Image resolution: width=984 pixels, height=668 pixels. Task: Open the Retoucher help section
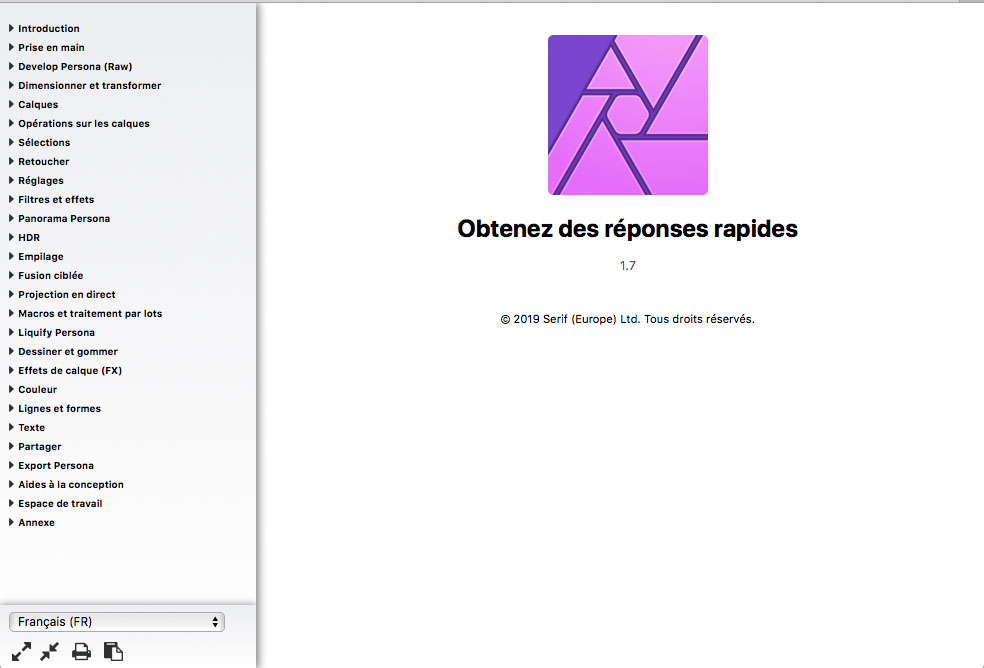point(44,161)
